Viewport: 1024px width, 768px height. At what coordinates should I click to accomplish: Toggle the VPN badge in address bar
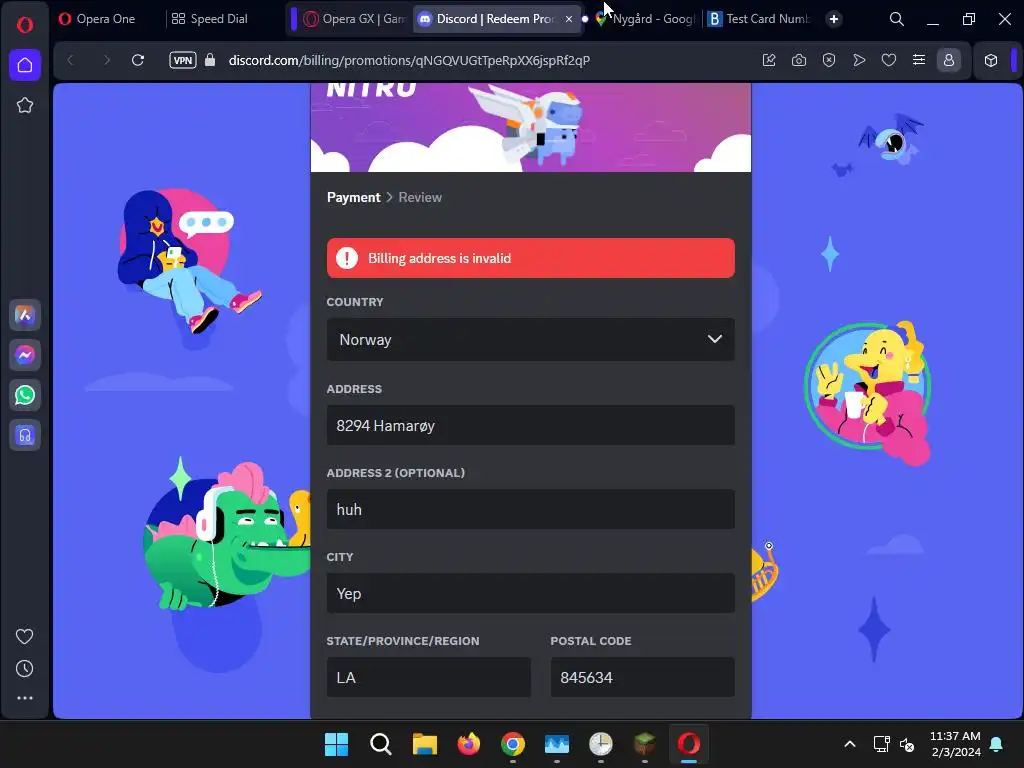(x=183, y=60)
